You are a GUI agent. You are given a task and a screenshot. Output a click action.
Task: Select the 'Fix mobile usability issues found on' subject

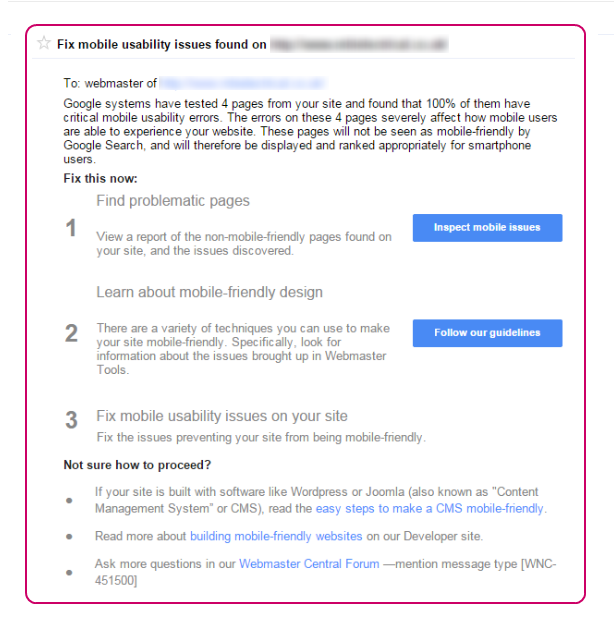[x=162, y=44]
